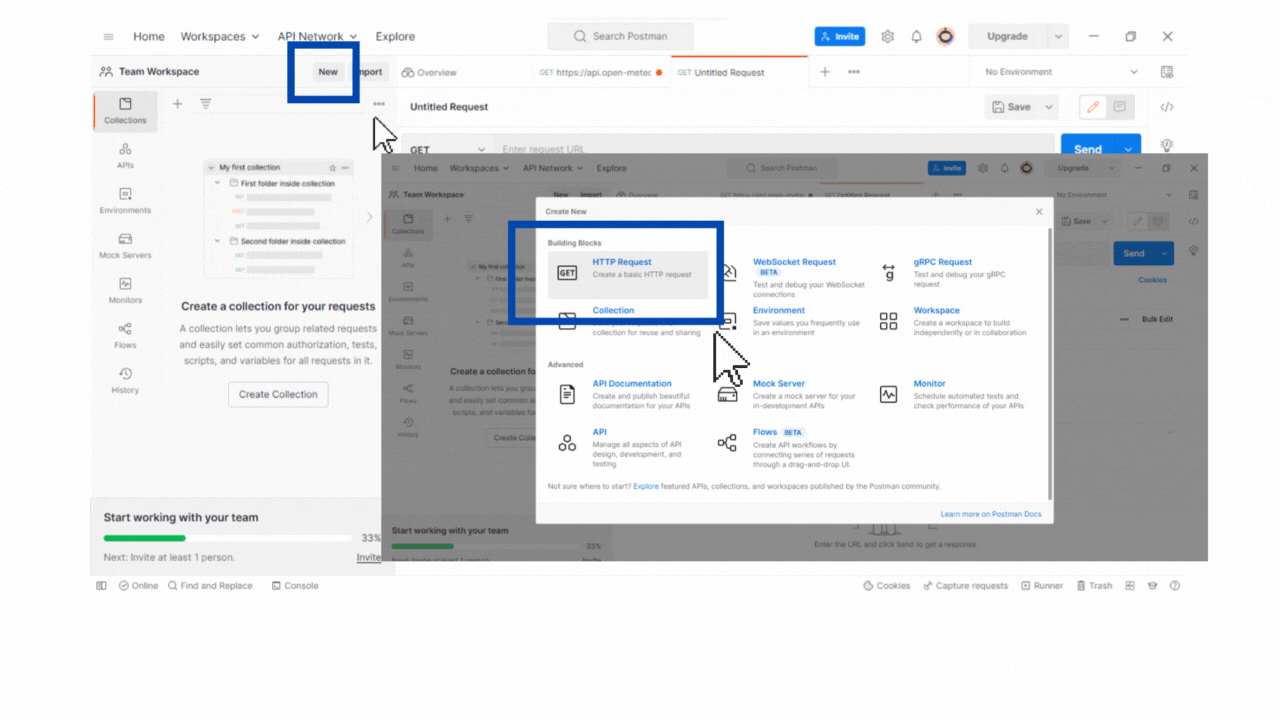Select the GET Untitled Request tab
The width and height of the screenshot is (1280, 720).
pos(721,73)
